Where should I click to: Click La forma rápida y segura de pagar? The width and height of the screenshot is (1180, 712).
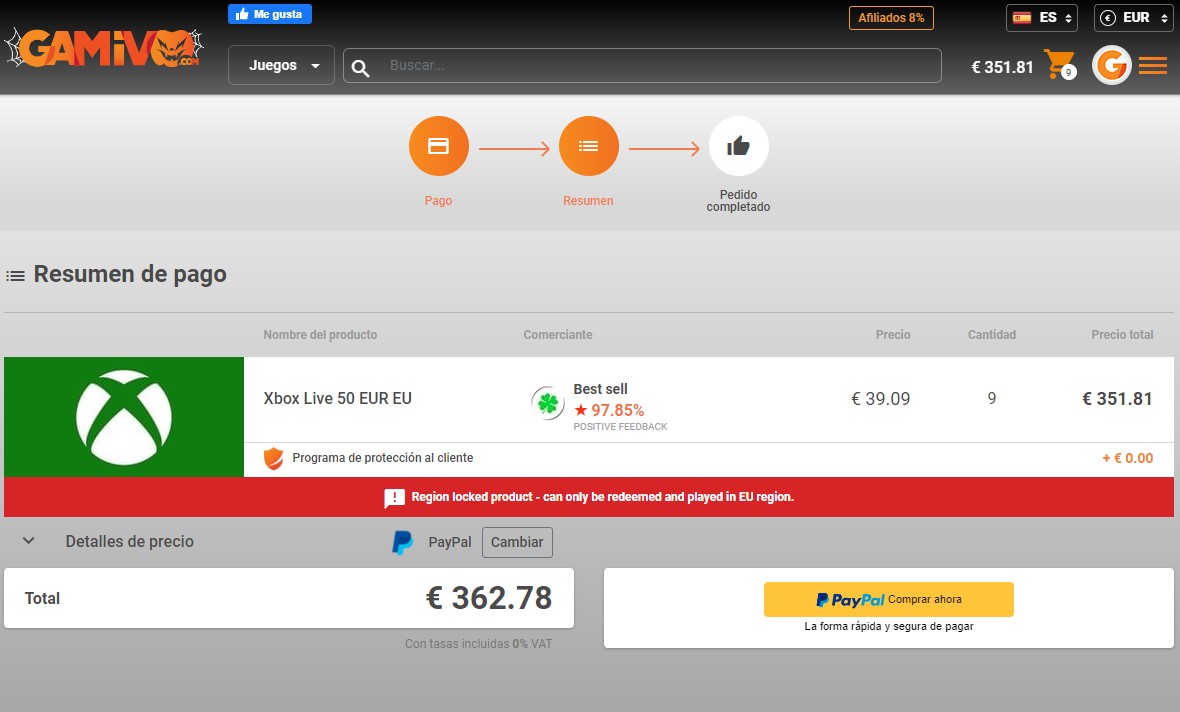[889, 626]
